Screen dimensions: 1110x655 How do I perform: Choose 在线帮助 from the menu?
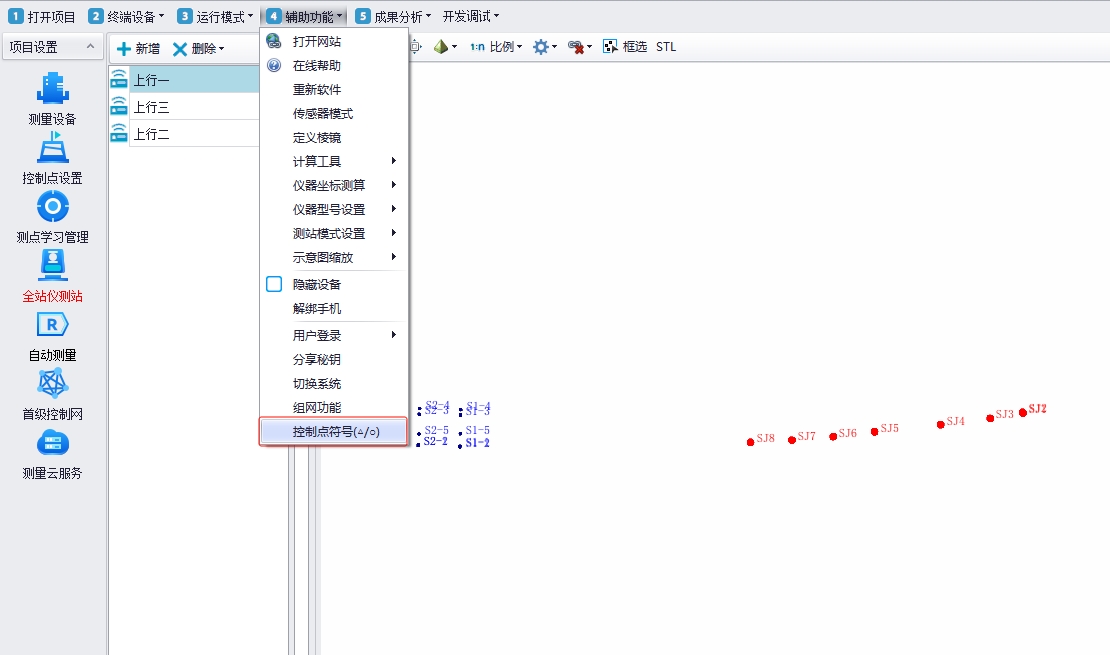click(316, 66)
